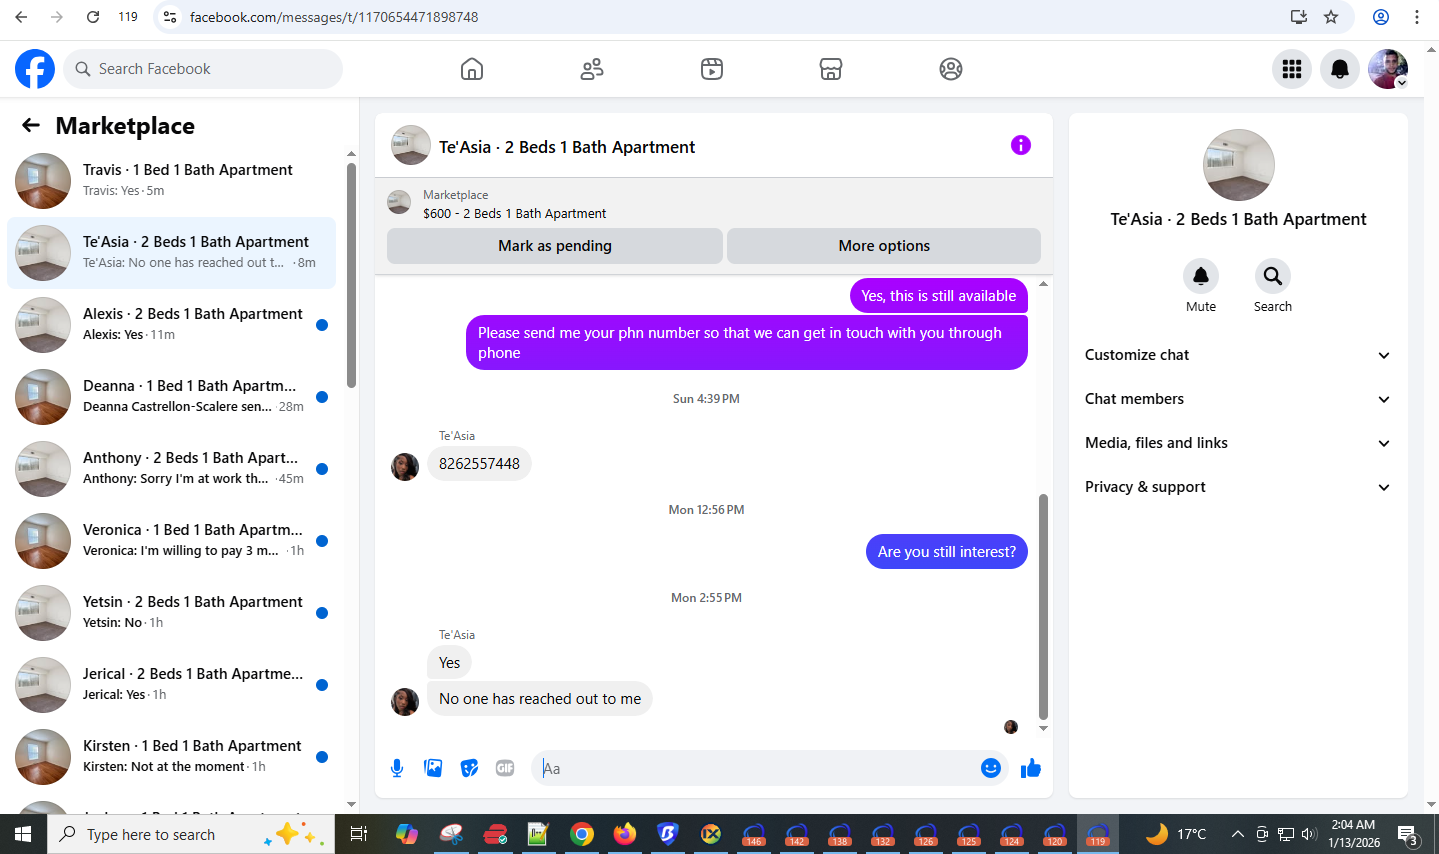
Task: Select Te'Asia conversation in the list
Action: [172, 253]
